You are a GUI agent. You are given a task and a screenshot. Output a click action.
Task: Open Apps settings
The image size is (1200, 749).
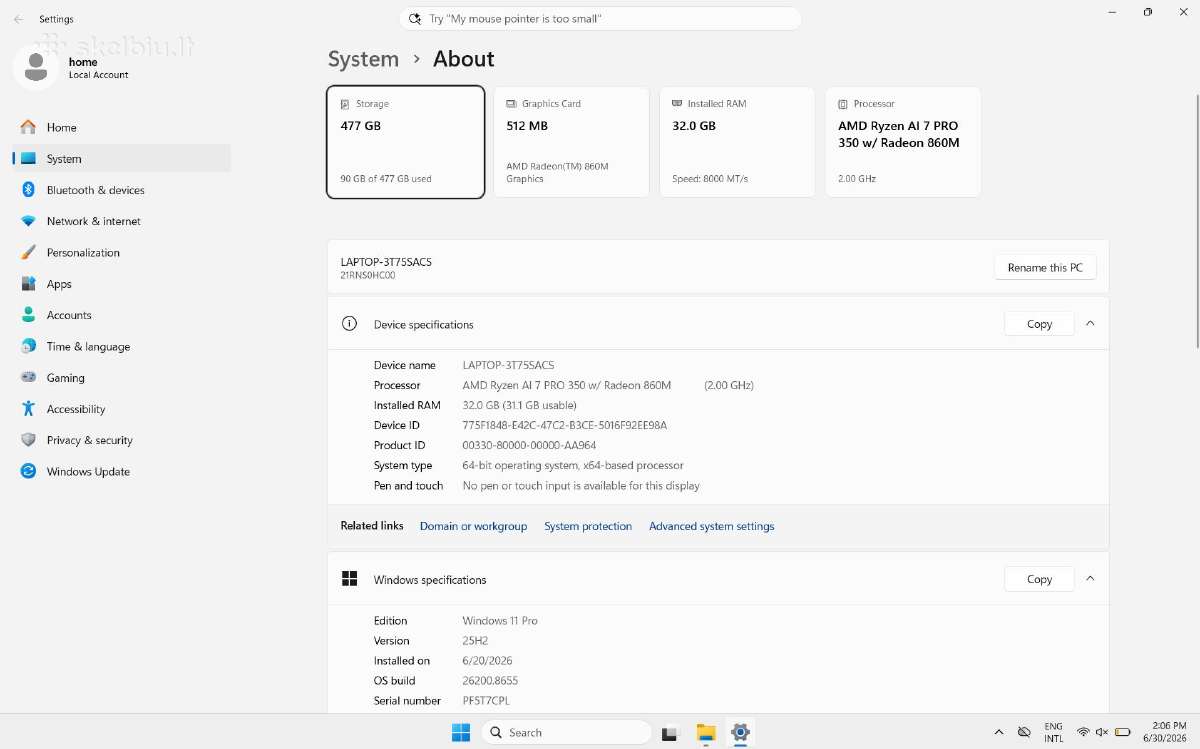pyautogui.click(x=121, y=284)
